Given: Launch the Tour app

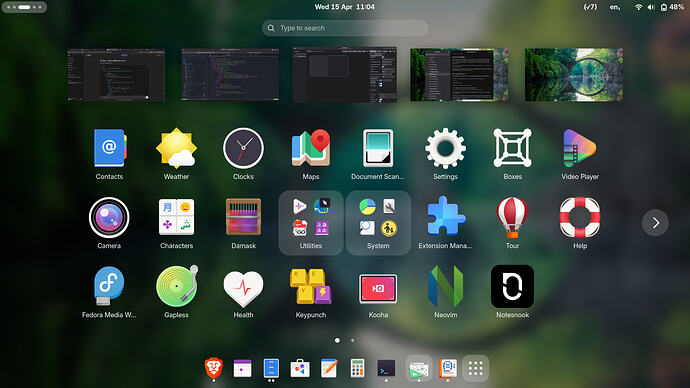Looking at the screenshot, I should [x=513, y=218].
